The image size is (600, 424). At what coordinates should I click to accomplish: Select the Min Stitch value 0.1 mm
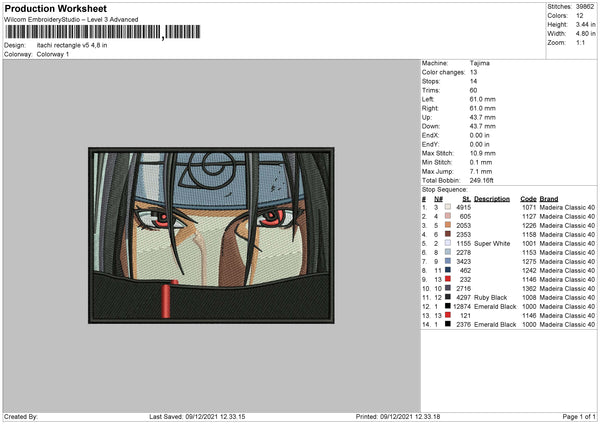(481, 162)
